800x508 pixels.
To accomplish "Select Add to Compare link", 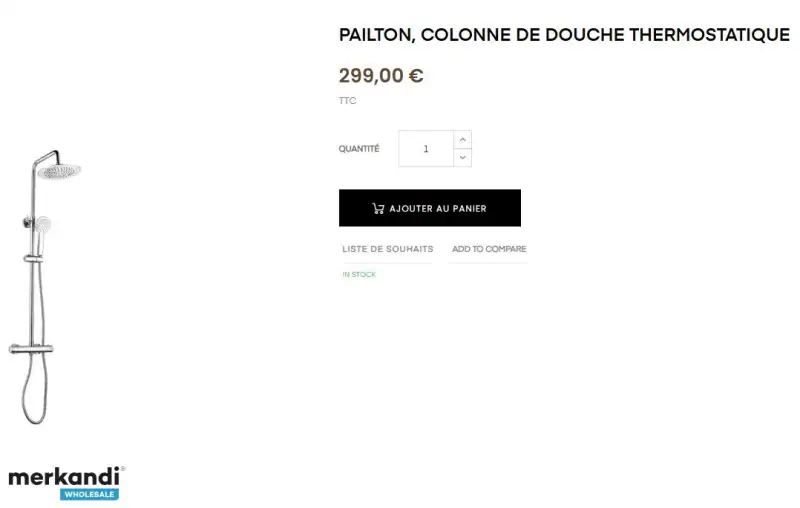I will 489,249.
